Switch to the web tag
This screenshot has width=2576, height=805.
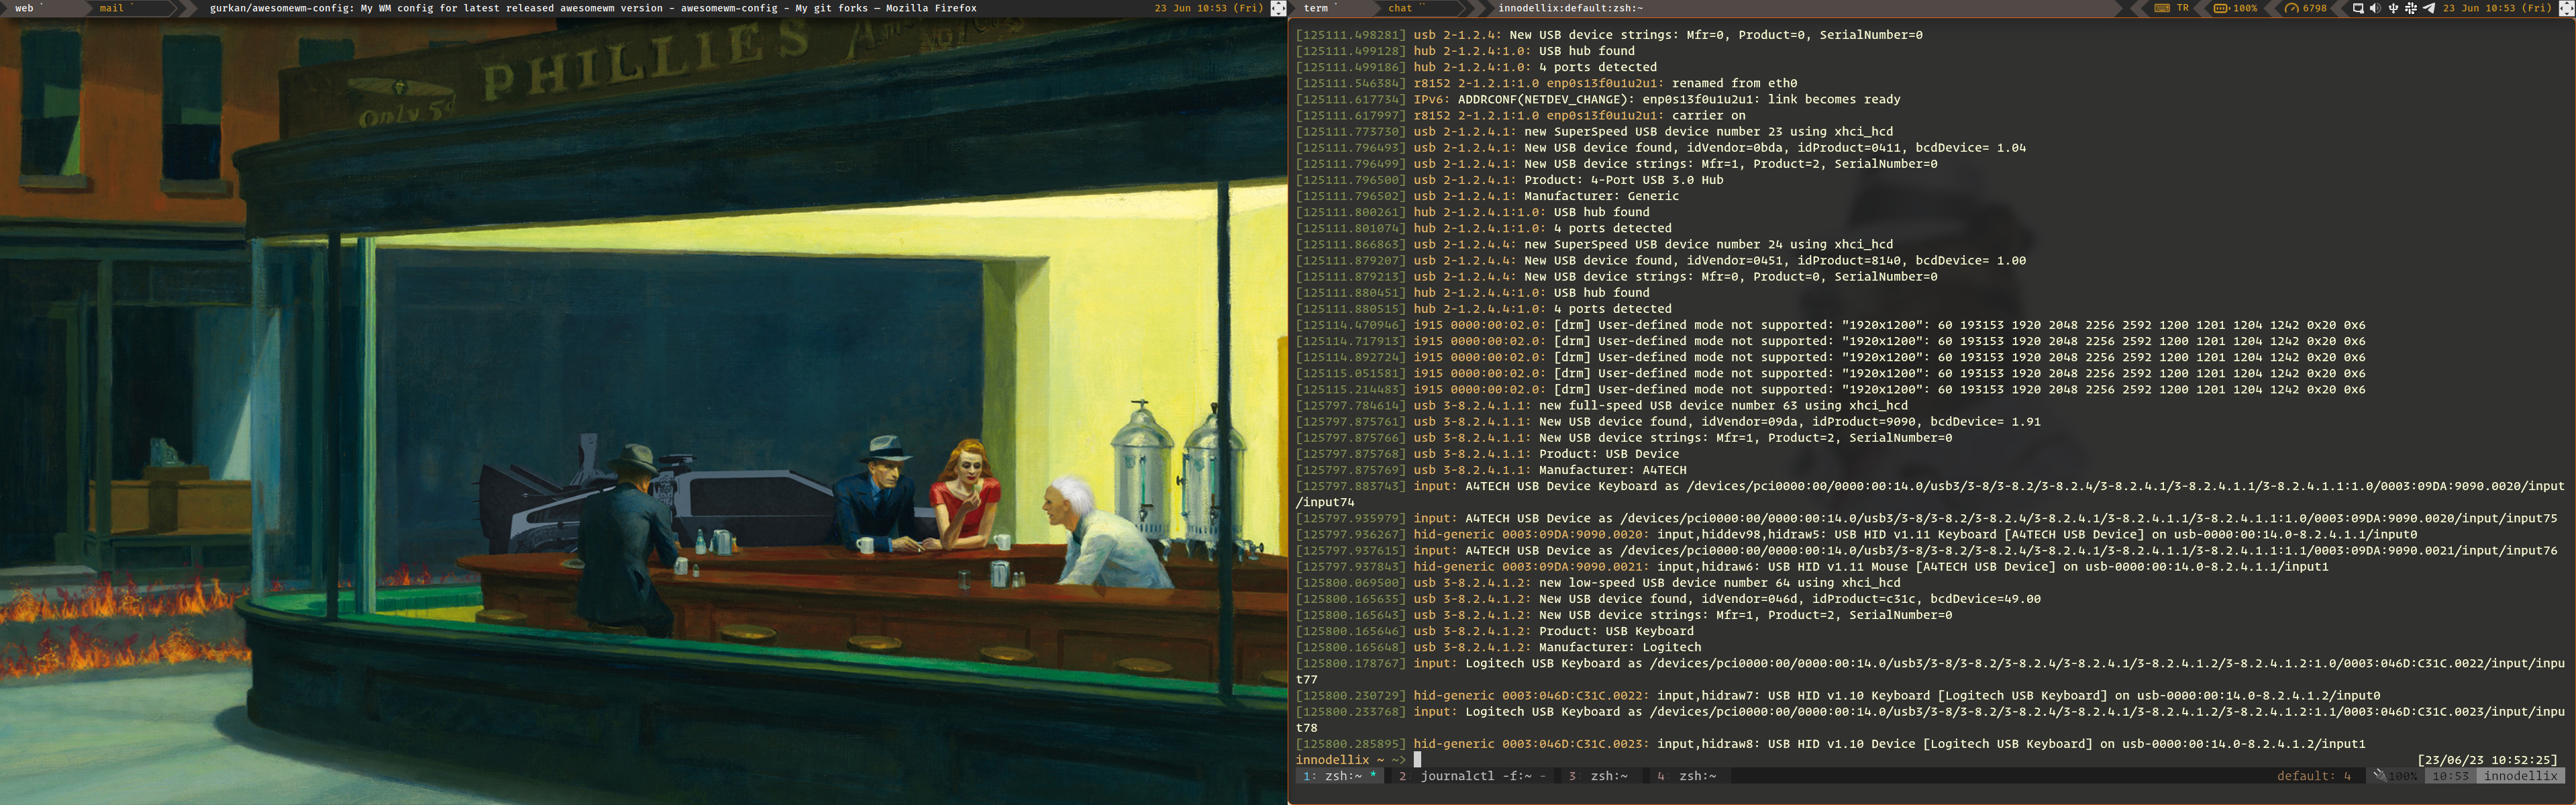(24, 8)
